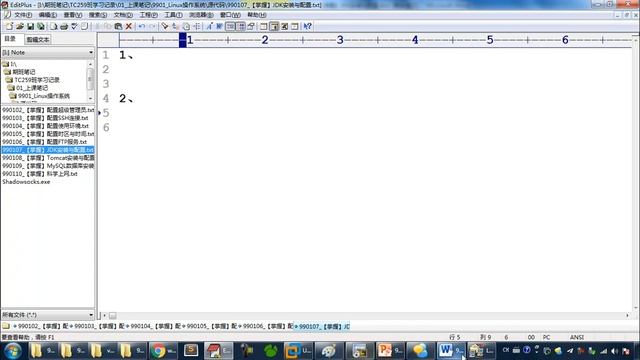Open Chrome from the taskbar
The width and height of the screenshot is (640, 360).
click(x=163, y=351)
